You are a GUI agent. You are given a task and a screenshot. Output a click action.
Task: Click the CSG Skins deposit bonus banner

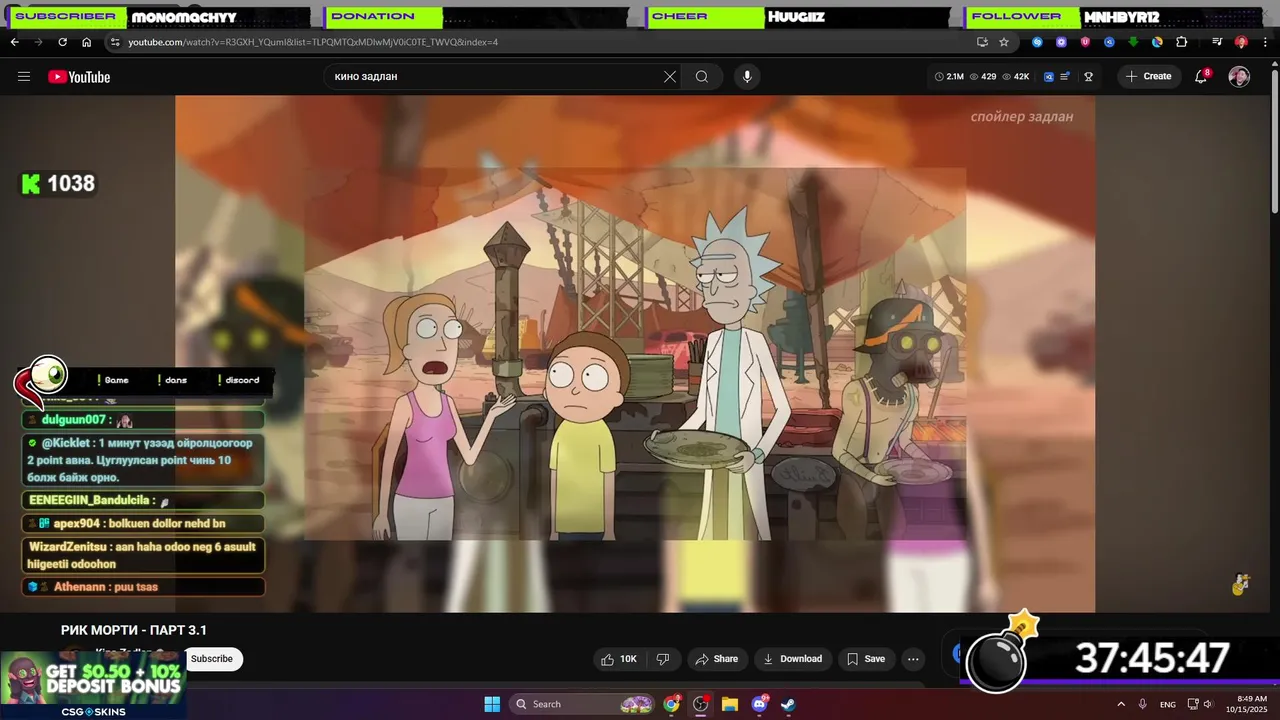[93, 686]
